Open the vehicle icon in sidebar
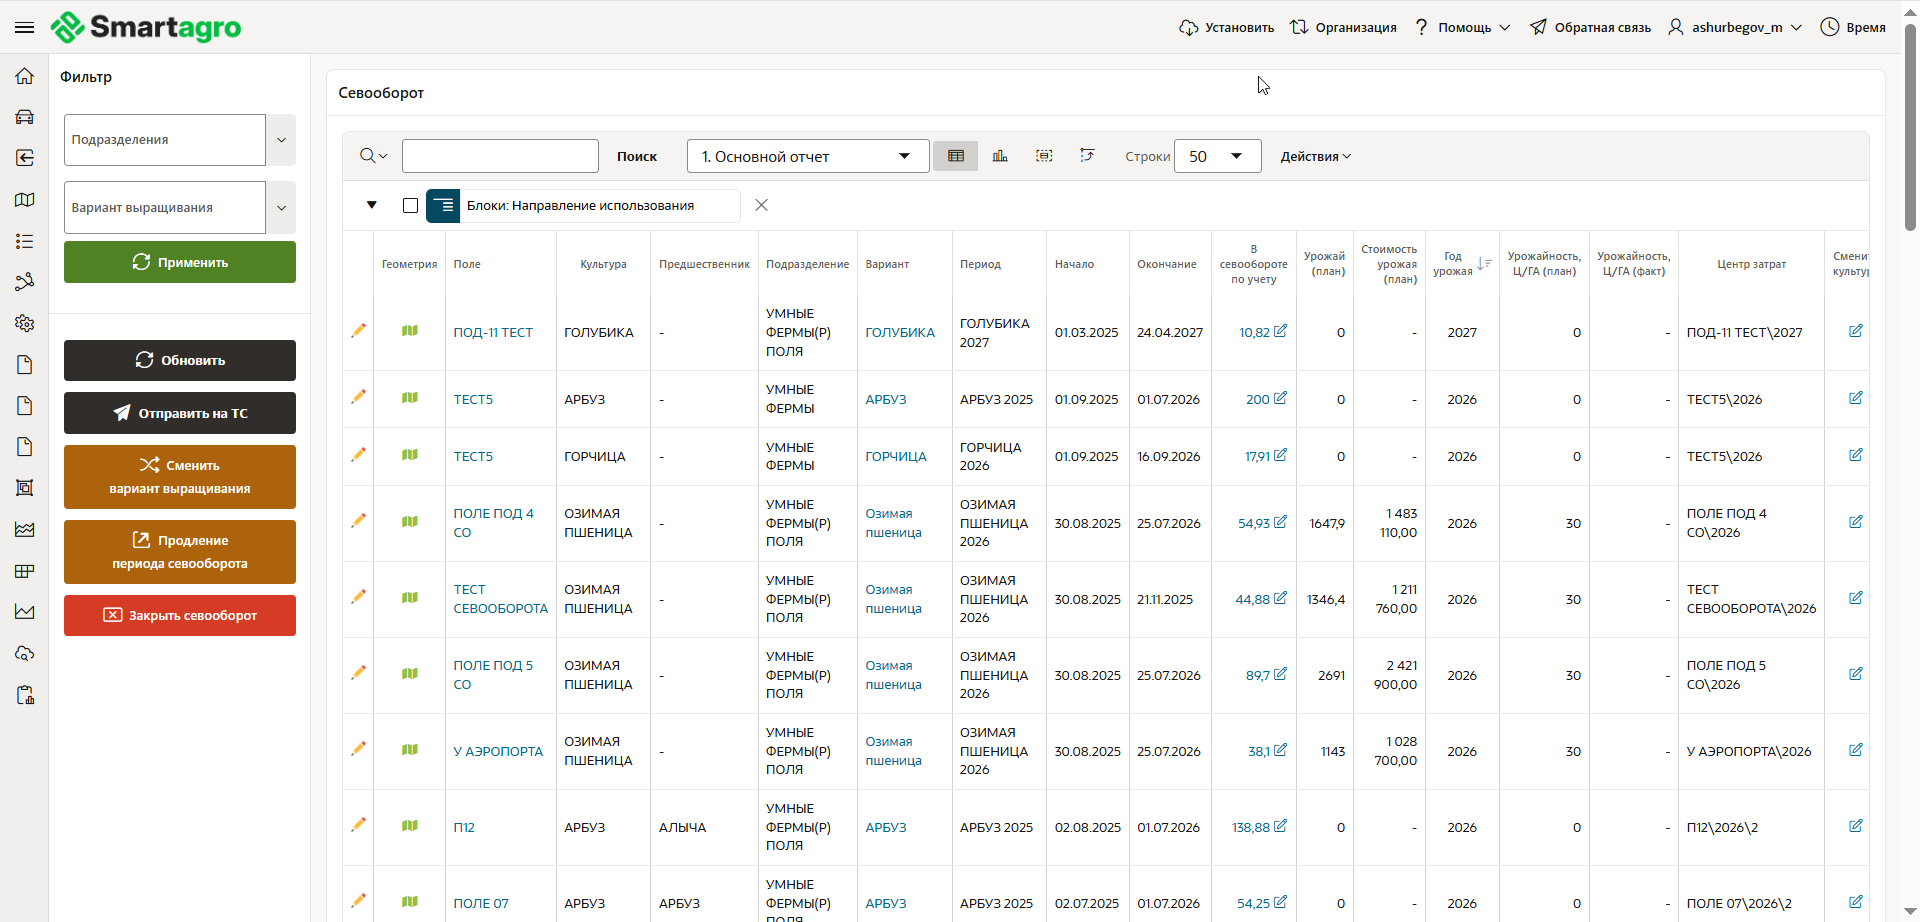The width and height of the screenshot is (1920, 922). tap(25, 117)
